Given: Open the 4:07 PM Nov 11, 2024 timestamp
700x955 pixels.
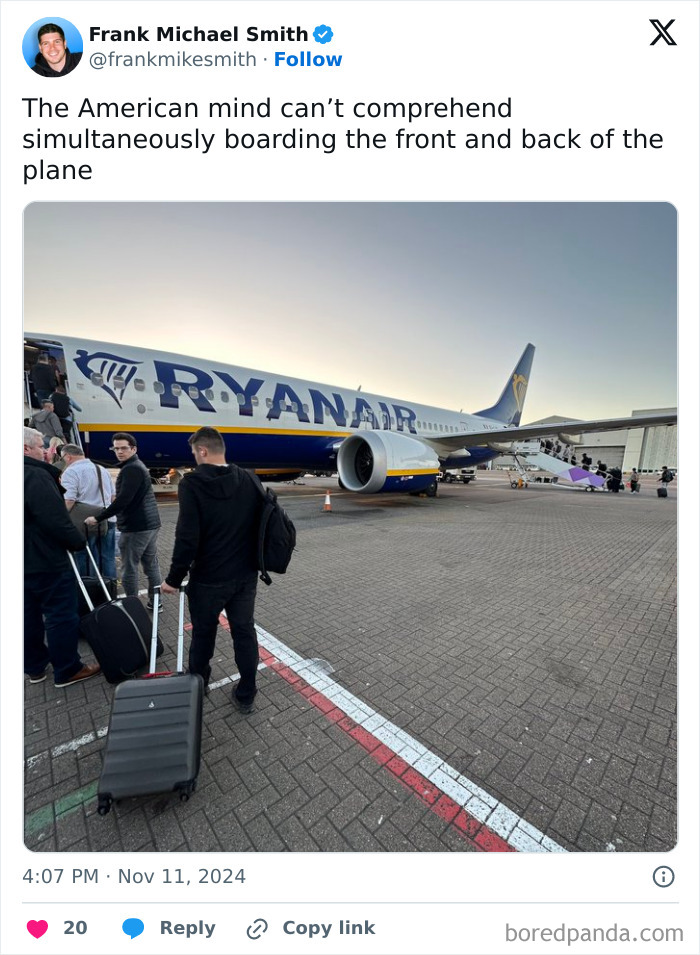Looking at the screenshot, I should 134,876.
